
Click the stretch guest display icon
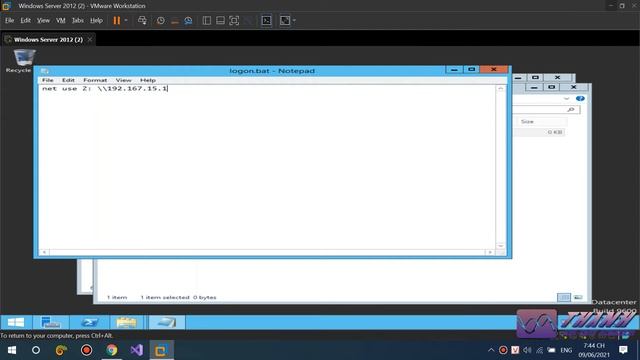pos(285,20)
